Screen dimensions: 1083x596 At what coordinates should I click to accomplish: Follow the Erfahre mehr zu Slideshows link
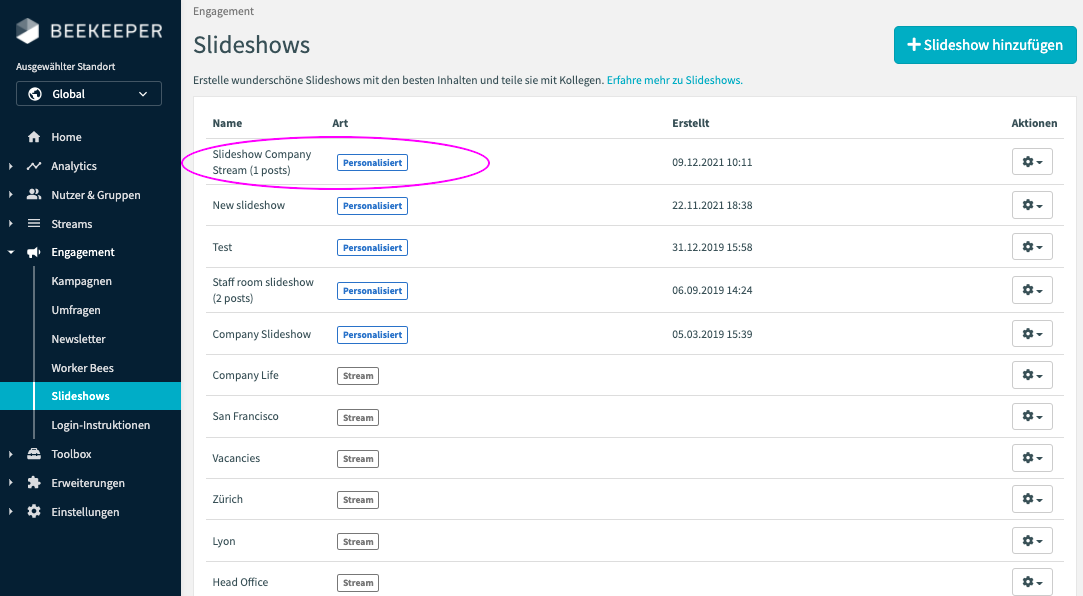point(674,80)
